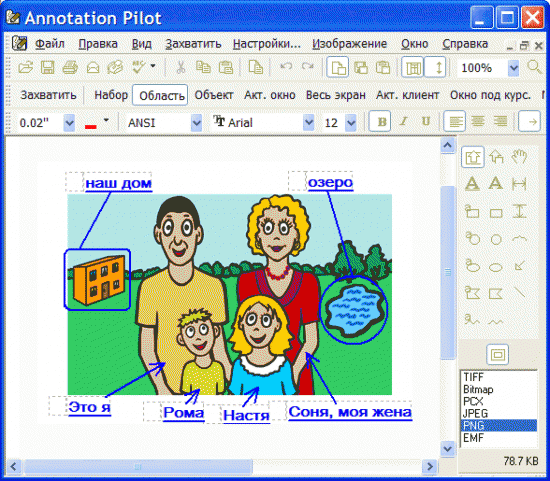Click the Cut scissors icon
Image resolution: width=550 pixels, height=481 pixels.
[181, 67]
